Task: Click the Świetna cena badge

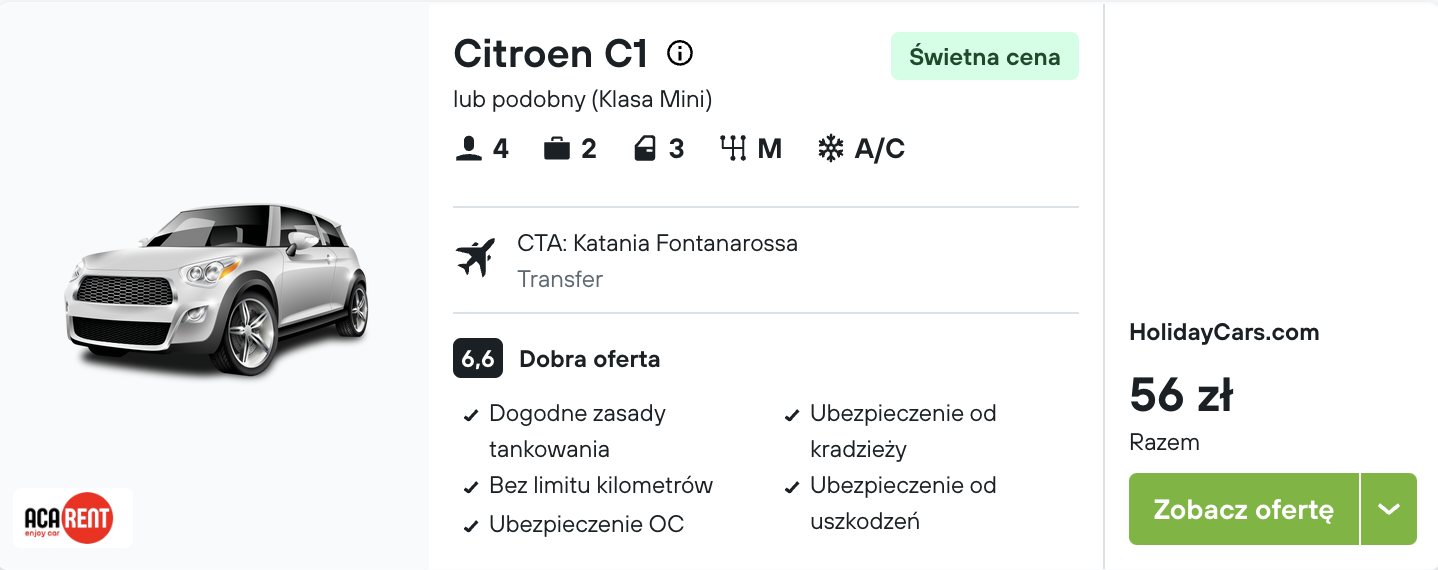Action: (x=984, y=57)
